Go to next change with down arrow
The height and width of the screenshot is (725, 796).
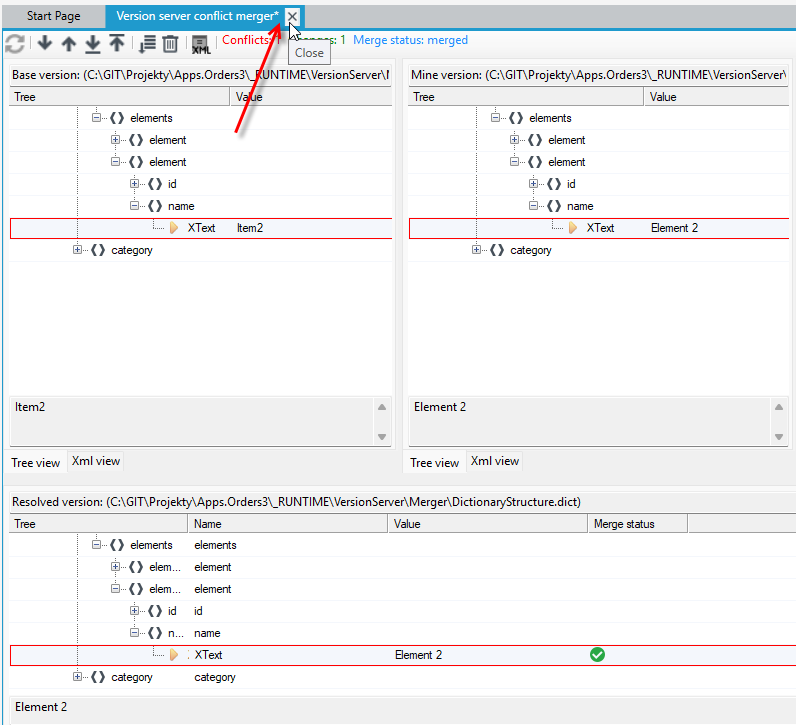(x=45, y=43)
